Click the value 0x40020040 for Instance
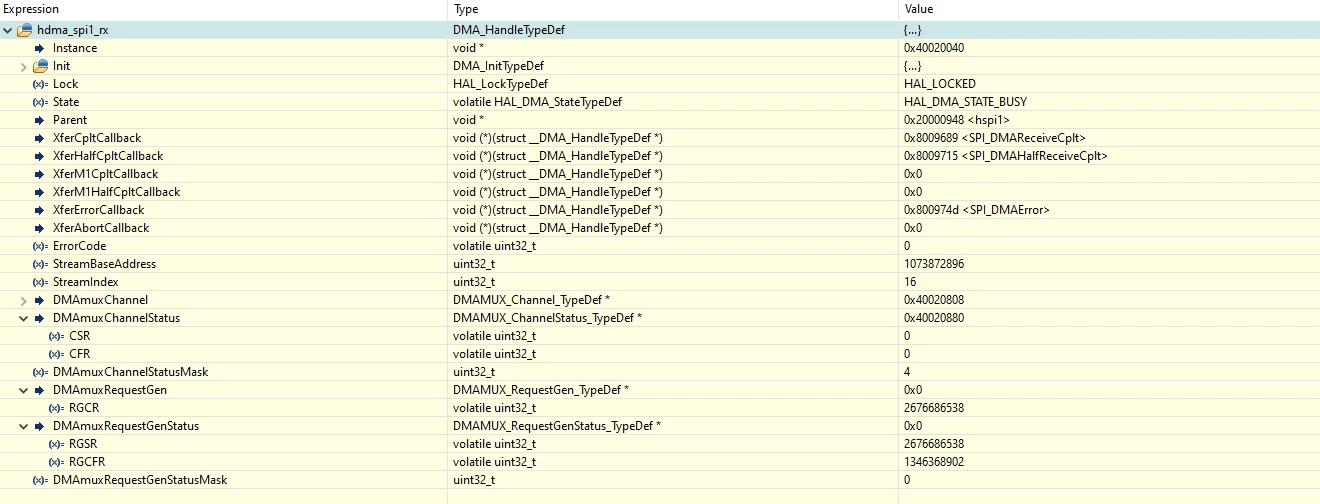1320x504 pixels. click(934, 48)
